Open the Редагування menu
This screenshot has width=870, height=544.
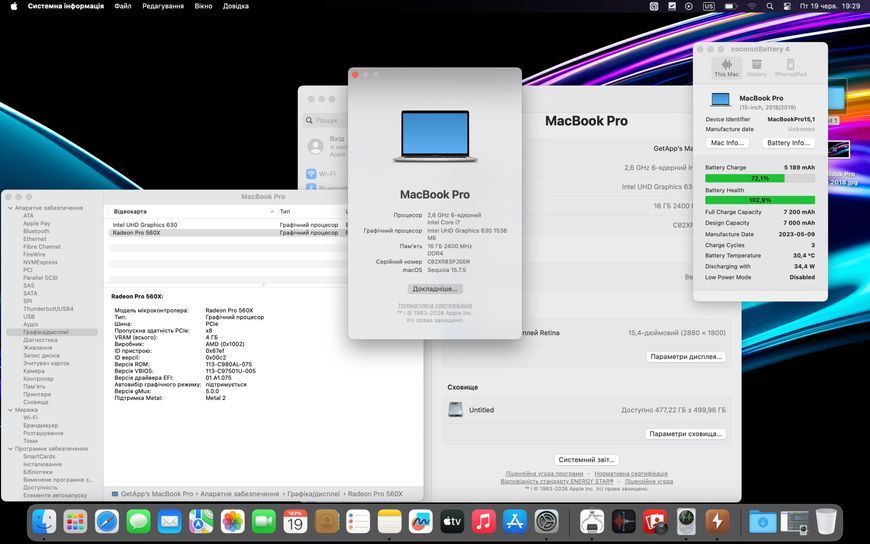(x=163, y=6)
